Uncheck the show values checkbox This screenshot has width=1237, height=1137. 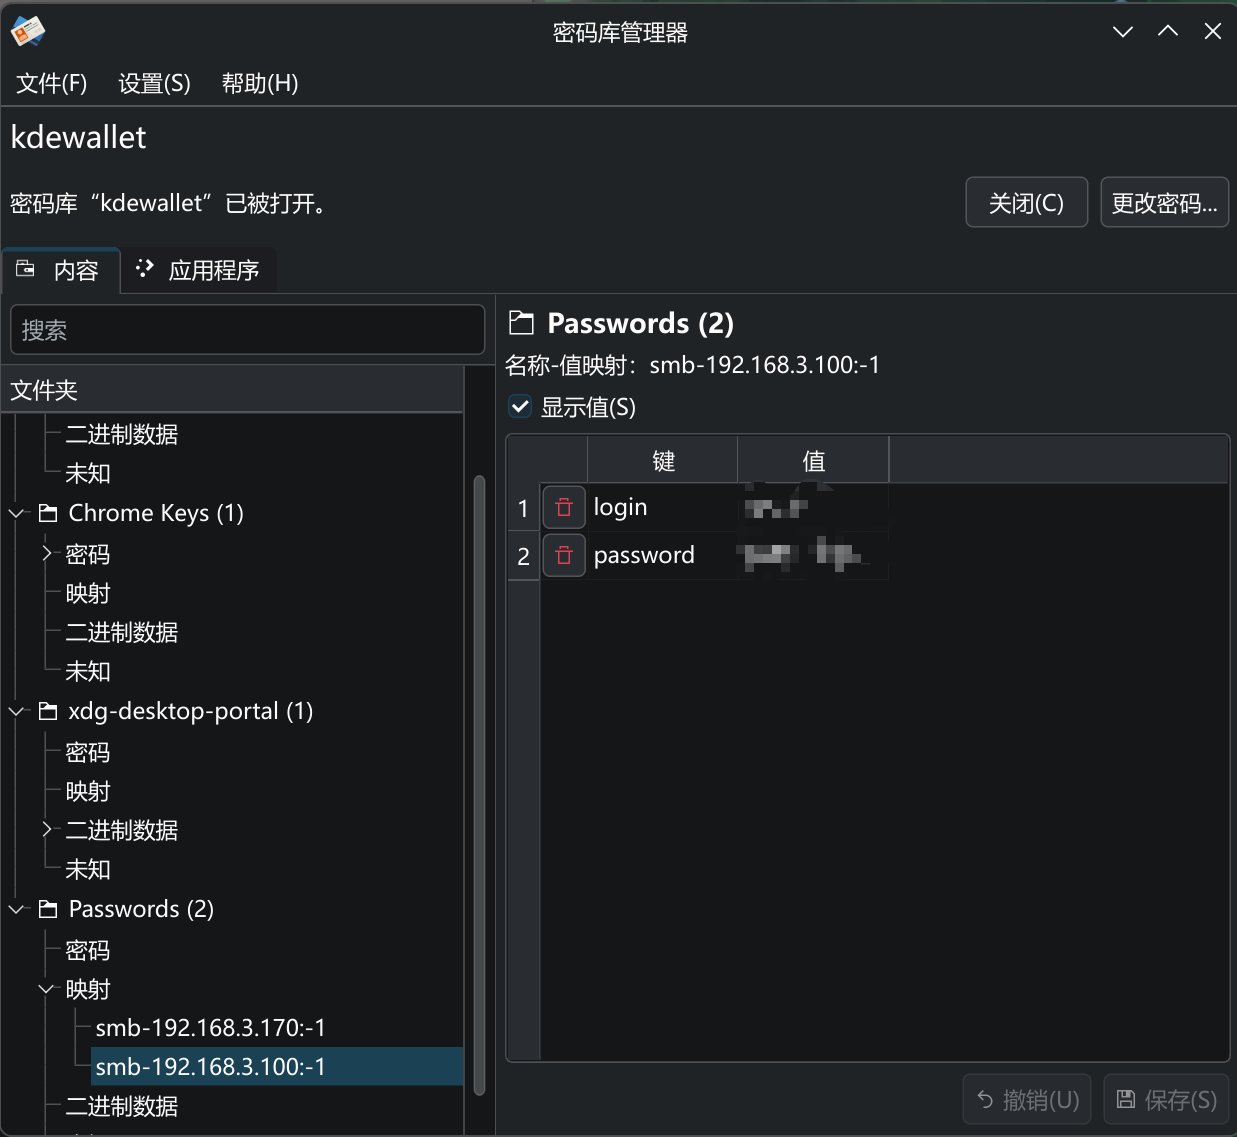[x=520, y=407]
